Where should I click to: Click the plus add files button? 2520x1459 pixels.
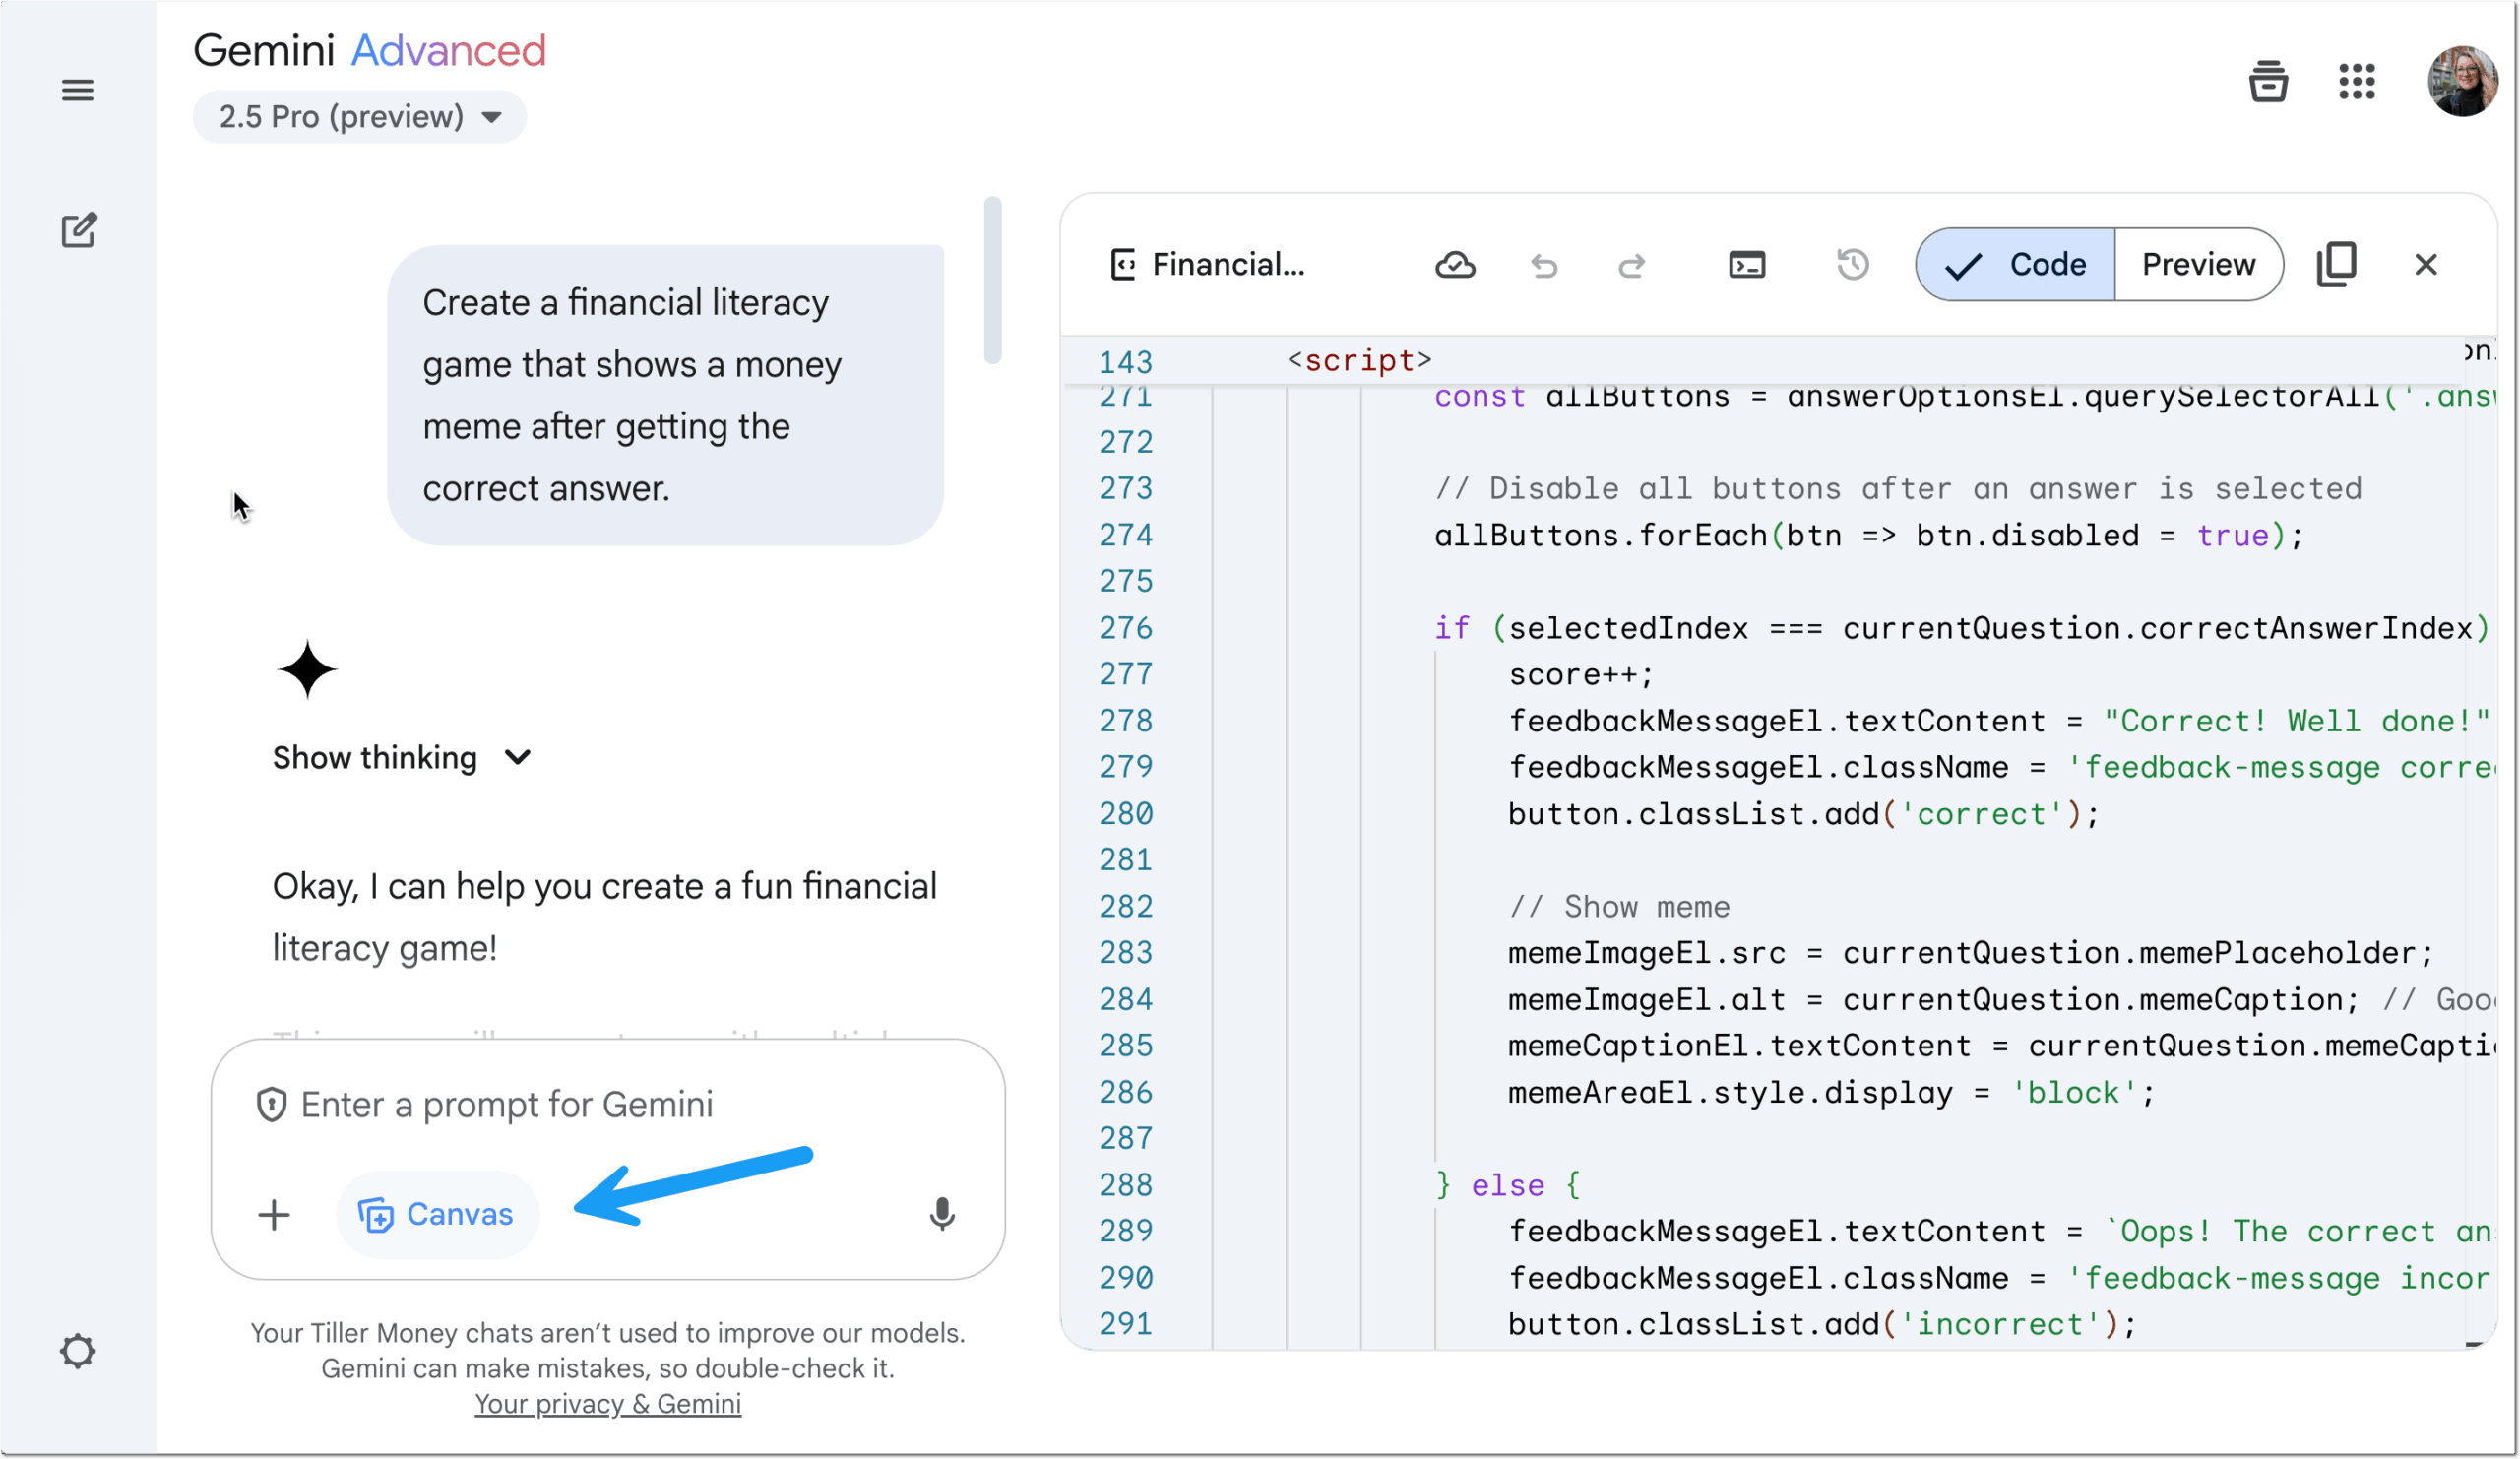pos(273,1215)
